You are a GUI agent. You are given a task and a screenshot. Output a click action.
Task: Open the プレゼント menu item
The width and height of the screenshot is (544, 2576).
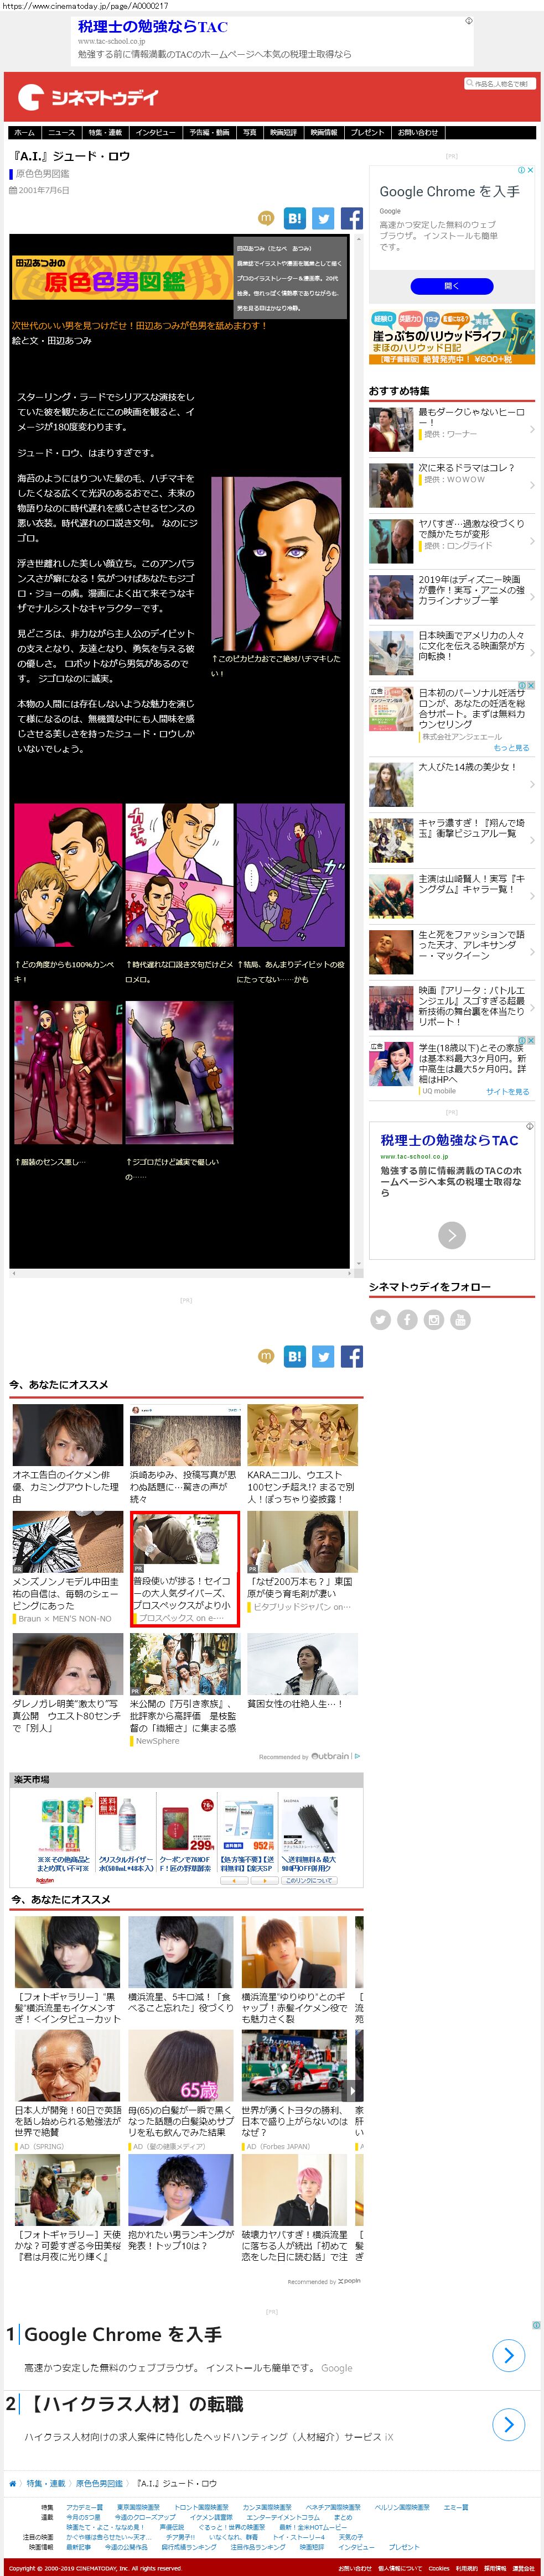pyautogui.click(x=367, y=132)
